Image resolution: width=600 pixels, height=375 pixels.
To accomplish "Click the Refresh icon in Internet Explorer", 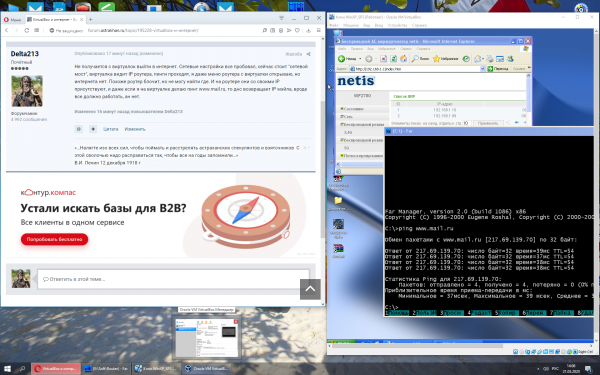I will [393, 59].
